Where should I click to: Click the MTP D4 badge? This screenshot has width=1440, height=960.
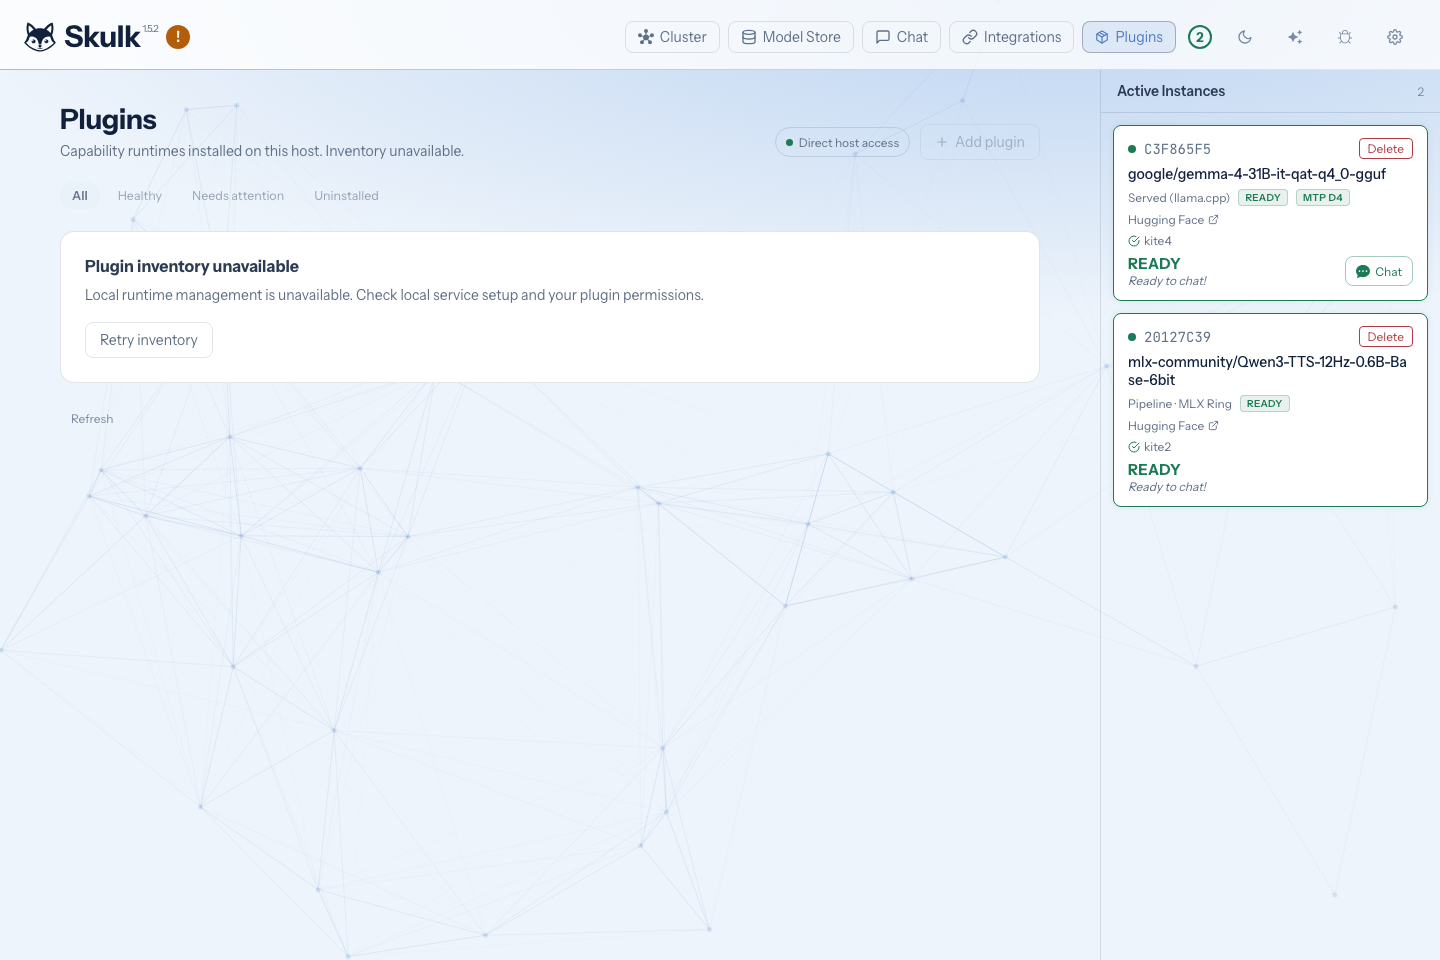point(1322,198)
